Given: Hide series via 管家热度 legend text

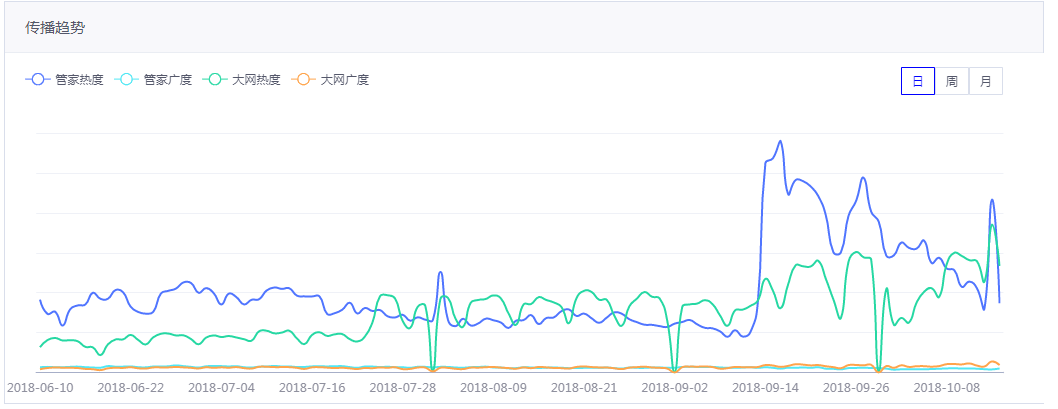Looking at the screenshot, I should pos(80,80).
